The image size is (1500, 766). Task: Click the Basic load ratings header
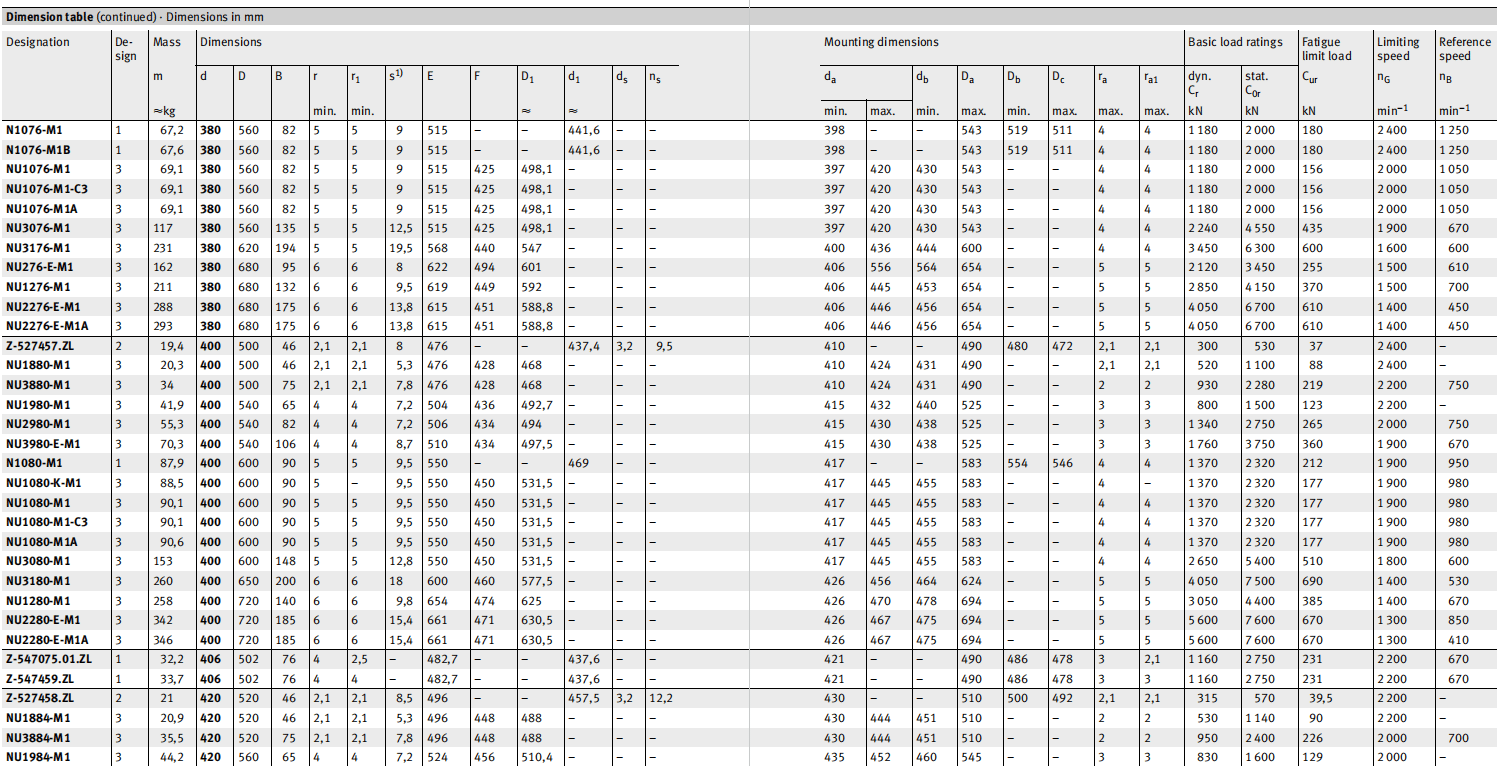tap(1234, 42)
